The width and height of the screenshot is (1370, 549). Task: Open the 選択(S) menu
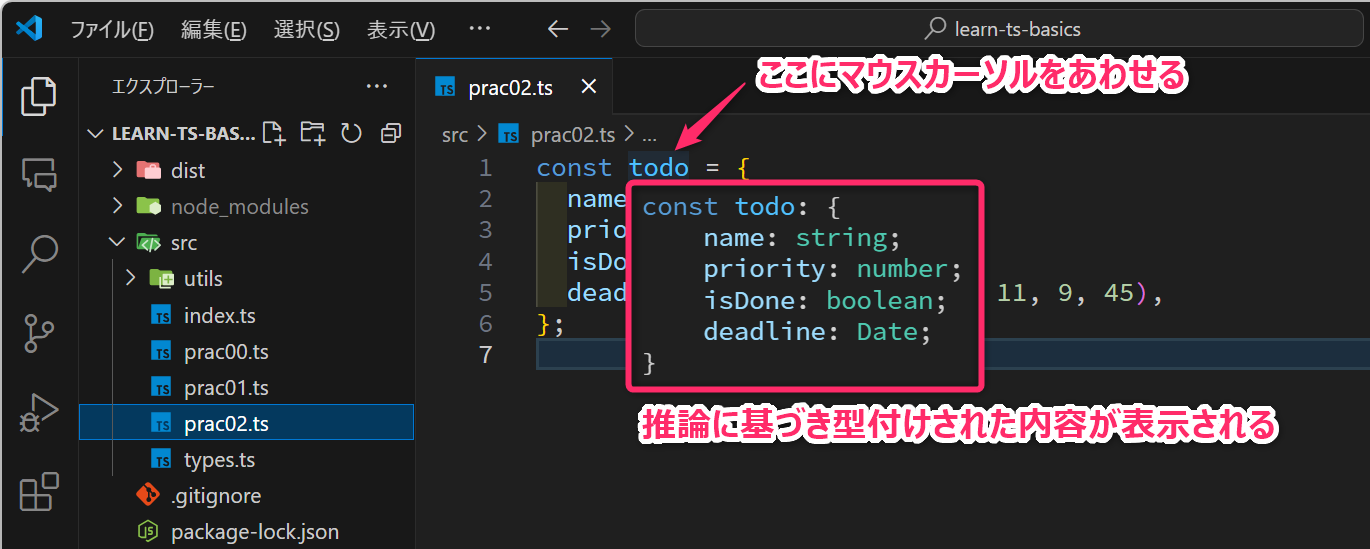coord(306,30)
